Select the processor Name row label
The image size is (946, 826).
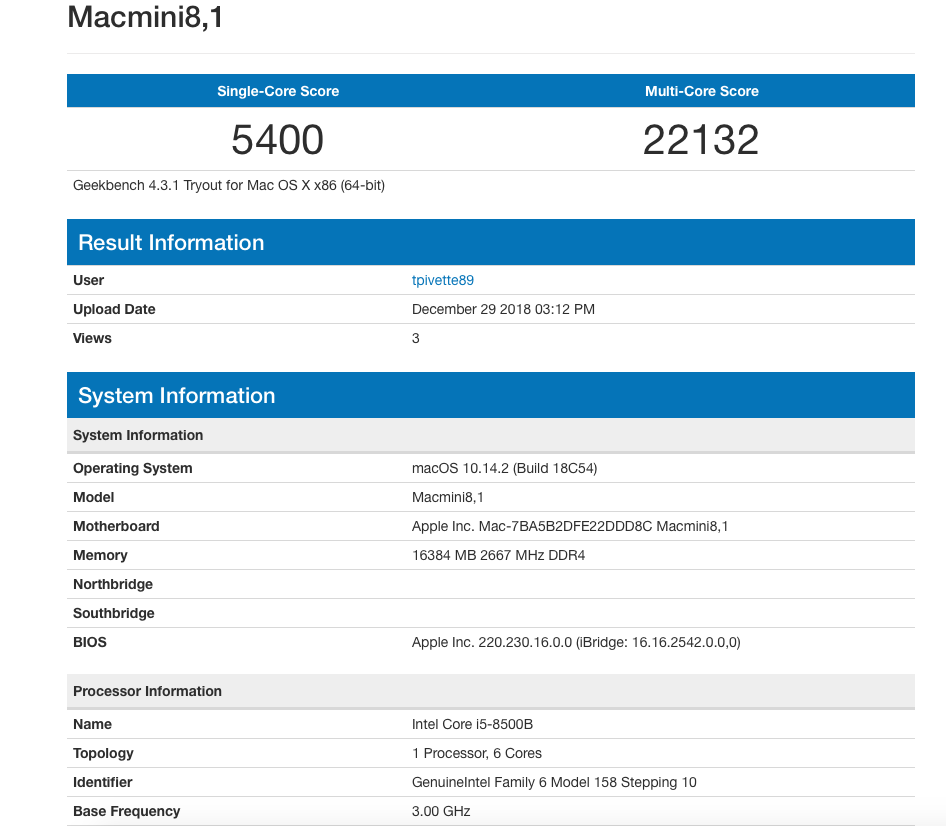(x=92, y=724)
